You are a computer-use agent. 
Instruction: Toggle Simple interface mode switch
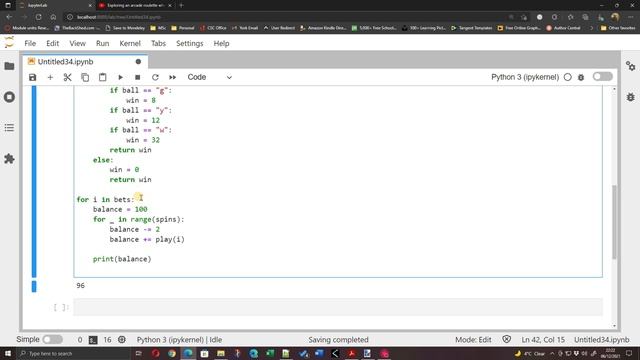[x=53, y=340]
